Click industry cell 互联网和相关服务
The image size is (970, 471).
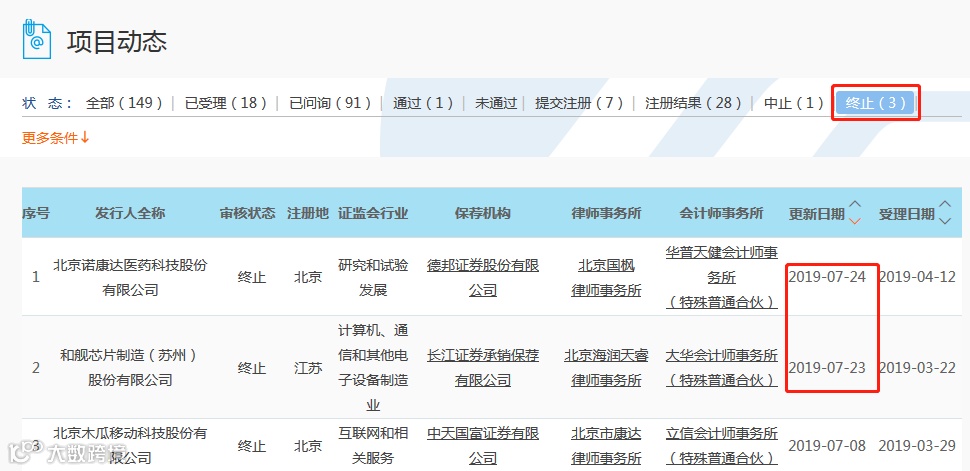[373, 446]
